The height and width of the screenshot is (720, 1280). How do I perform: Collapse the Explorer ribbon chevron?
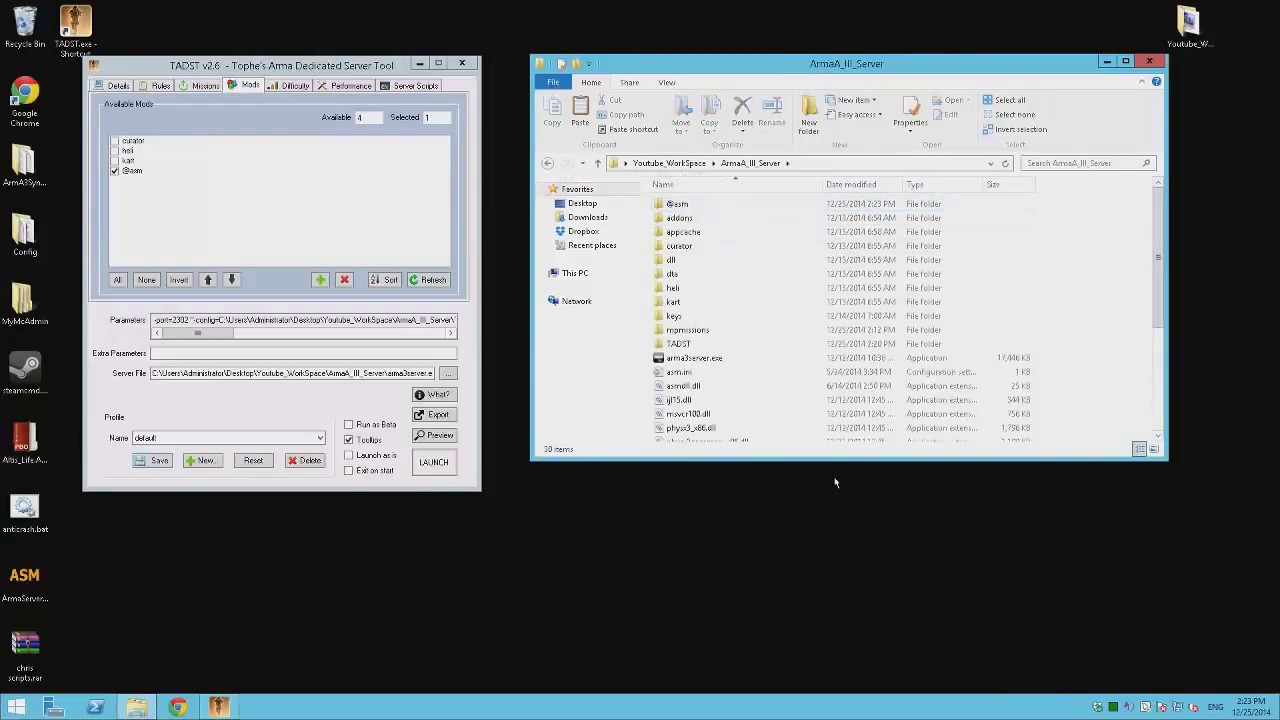[1142, 82]
